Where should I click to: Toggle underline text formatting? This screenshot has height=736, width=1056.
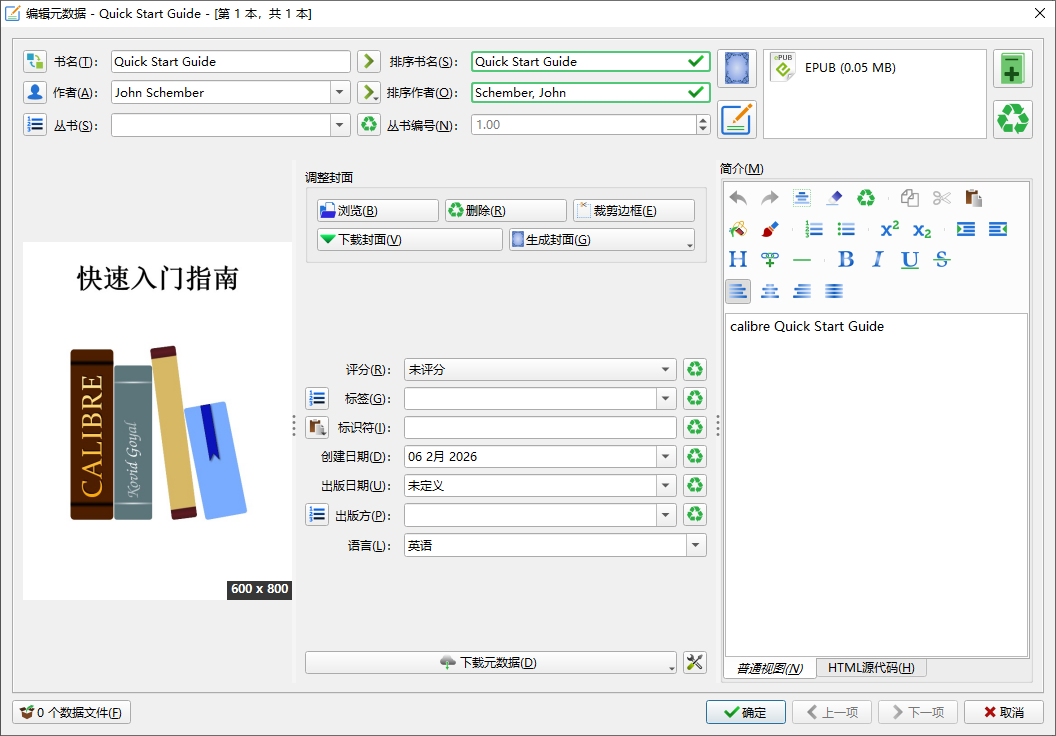pos(909,260)
